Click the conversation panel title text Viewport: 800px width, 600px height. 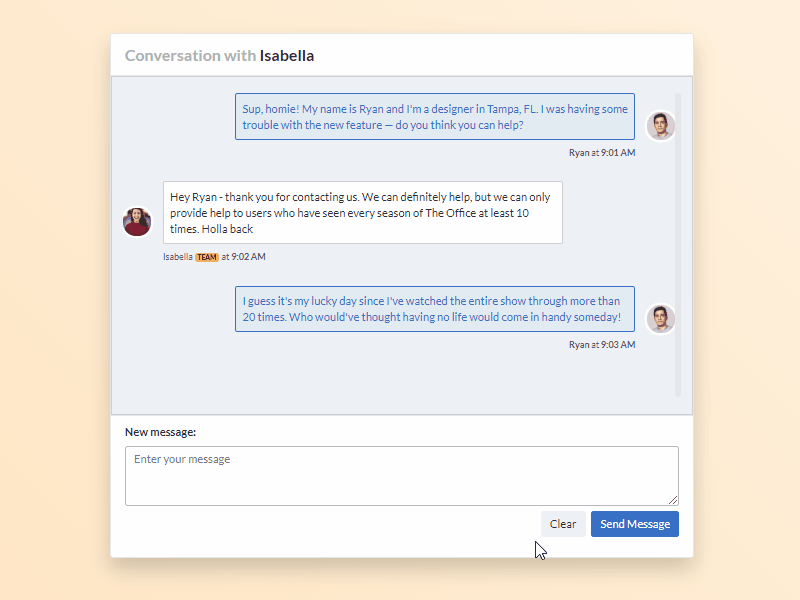coord(220,56)
